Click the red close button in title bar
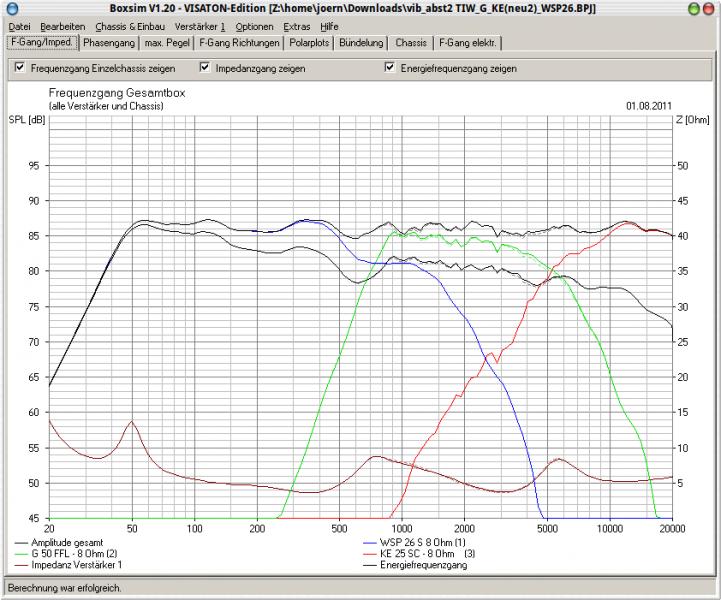The width and height of the screenshot is (721, 600). click(710, 8)
